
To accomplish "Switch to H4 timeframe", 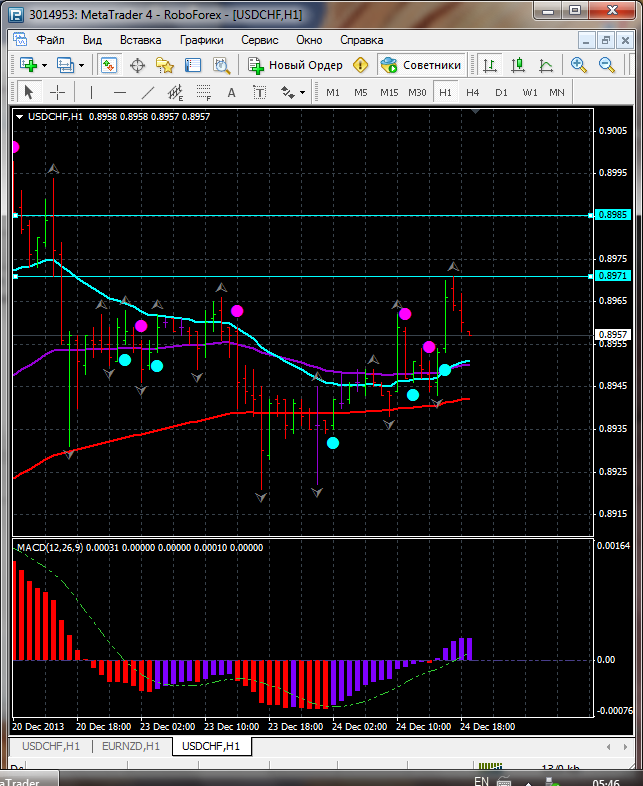I will 473,93.
